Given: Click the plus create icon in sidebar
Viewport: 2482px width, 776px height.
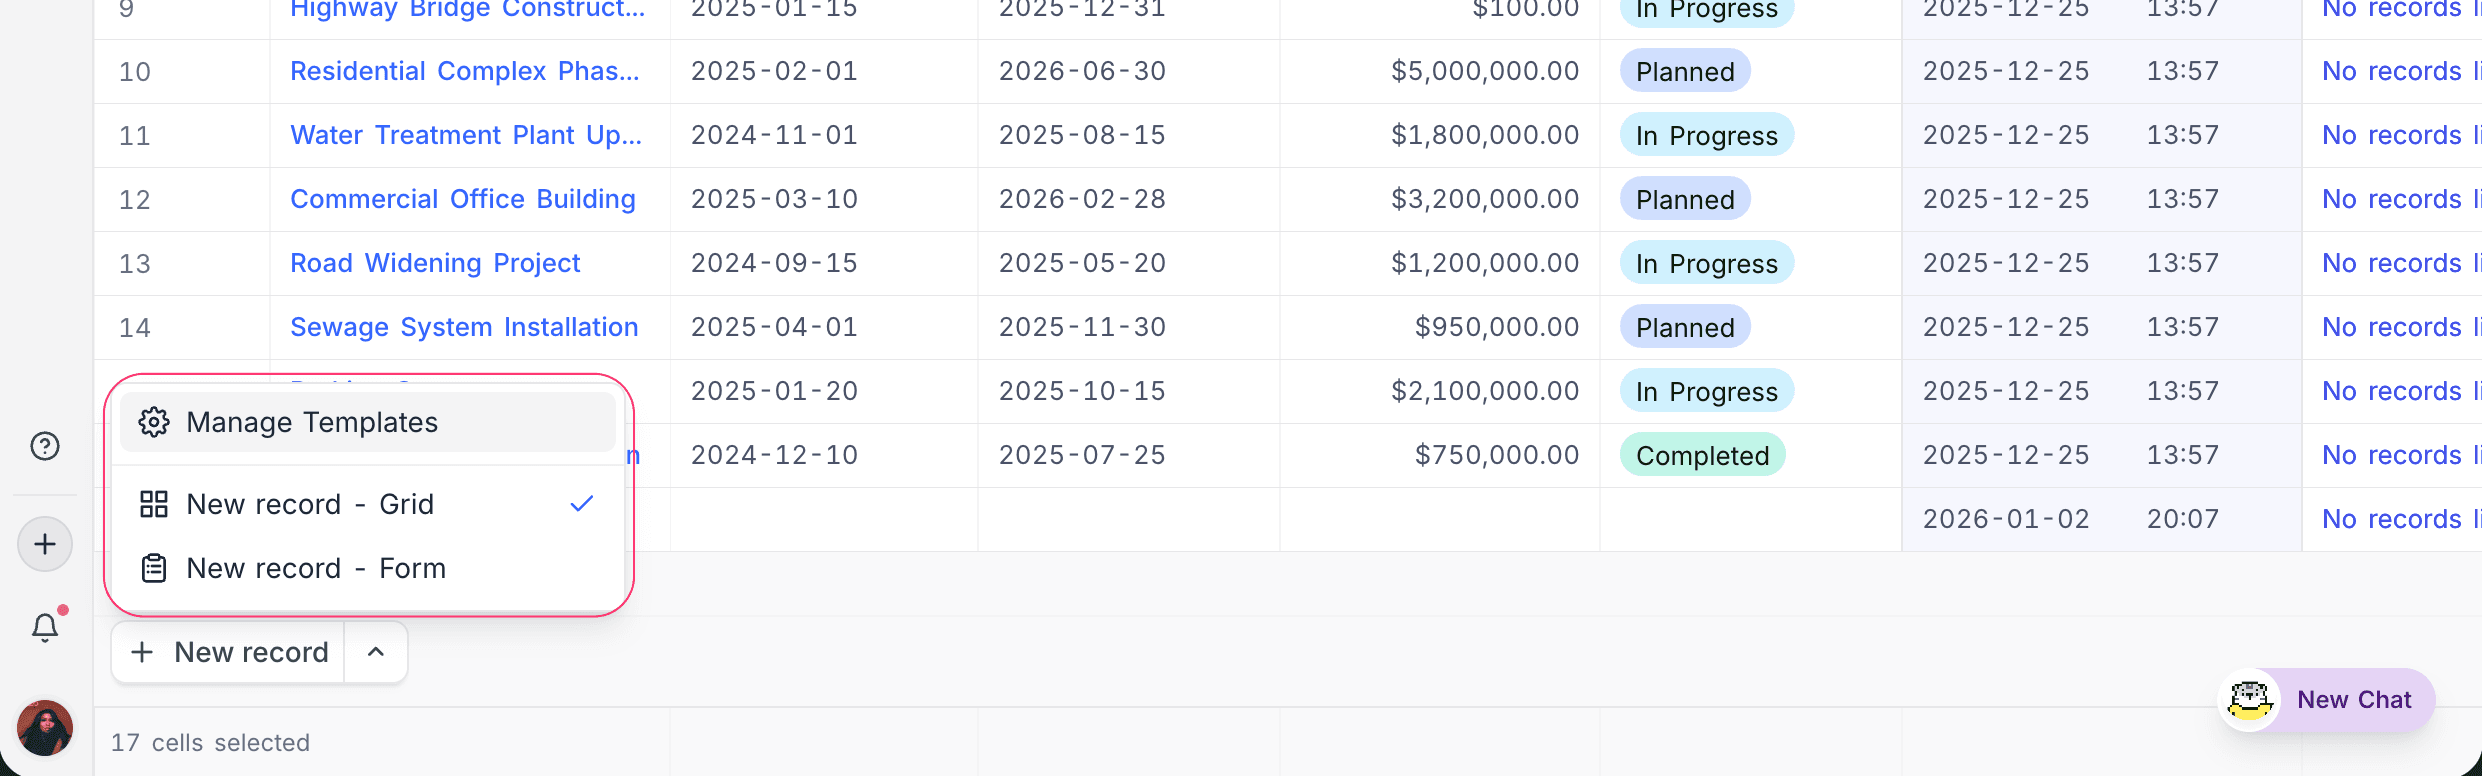Looking at the screenshot, I should 45,544.
